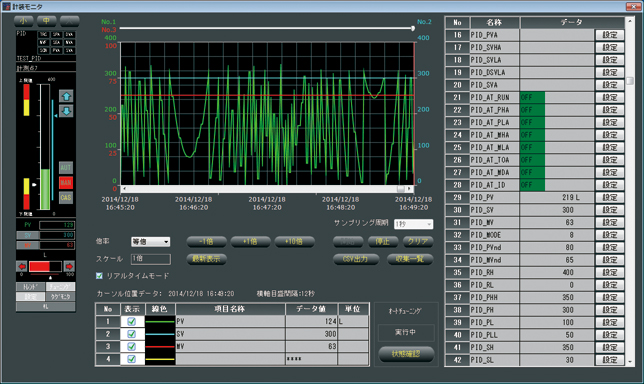Uncheck display checkbox for SV row
The image size is (644, 384).
[131, 334]
